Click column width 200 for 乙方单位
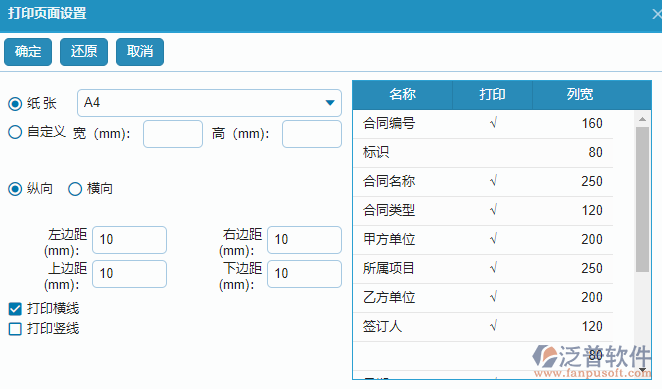This screenshot has height=389, width=662. (592, 297)
